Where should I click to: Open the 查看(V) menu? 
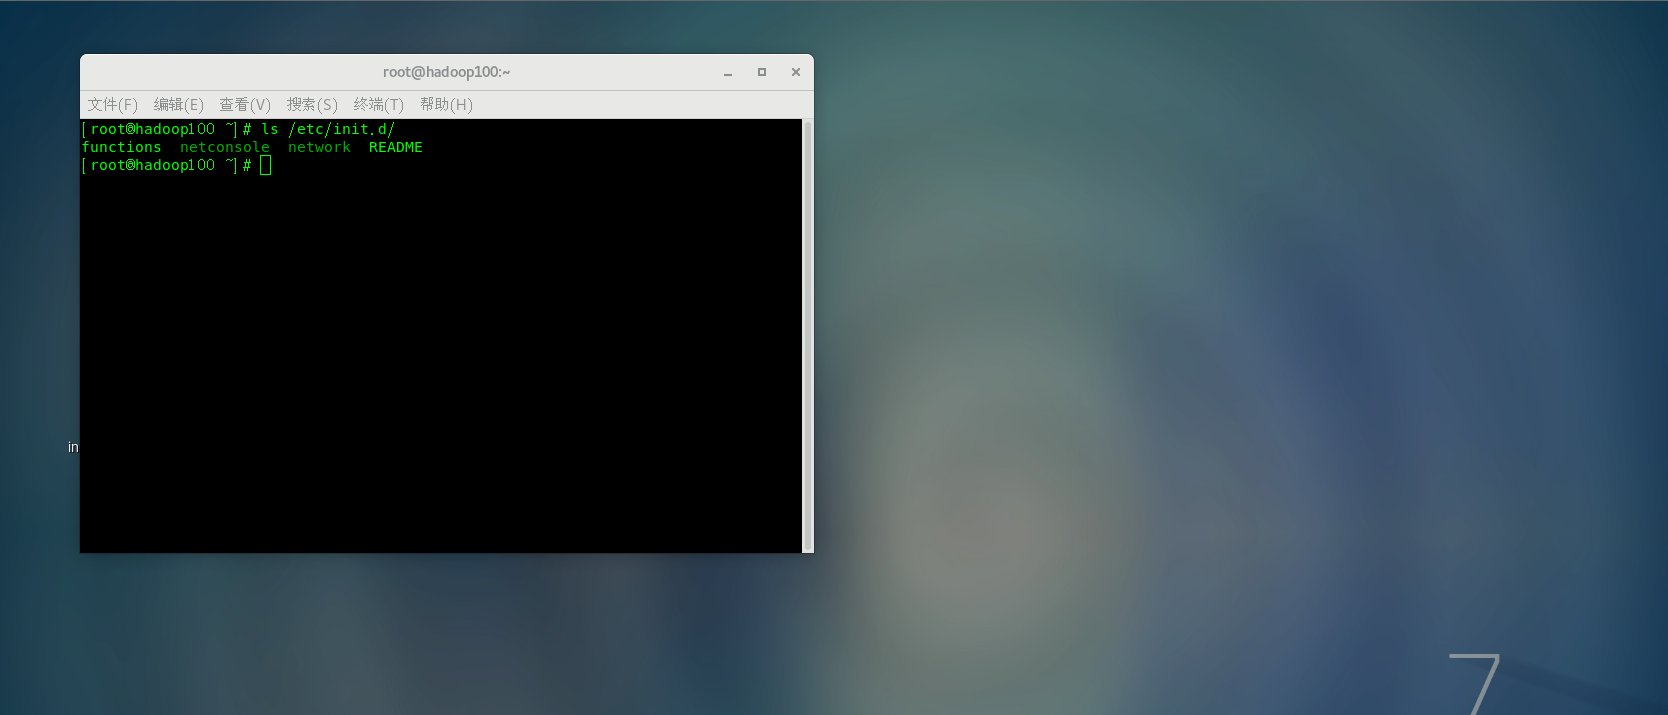(x=245, y=105)
